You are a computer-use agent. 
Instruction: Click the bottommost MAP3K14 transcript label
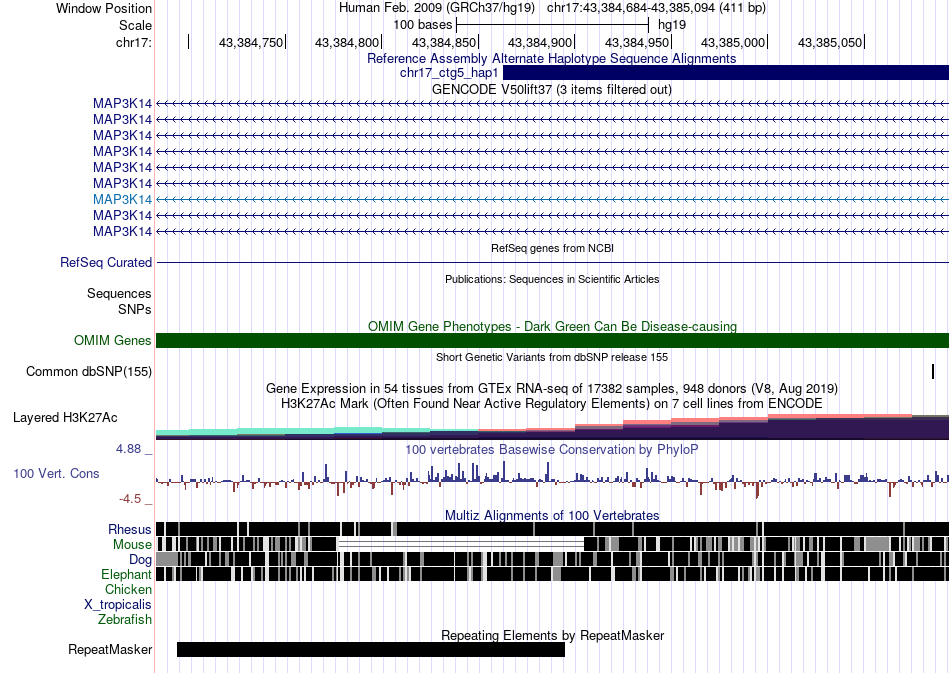pos(122,231)
